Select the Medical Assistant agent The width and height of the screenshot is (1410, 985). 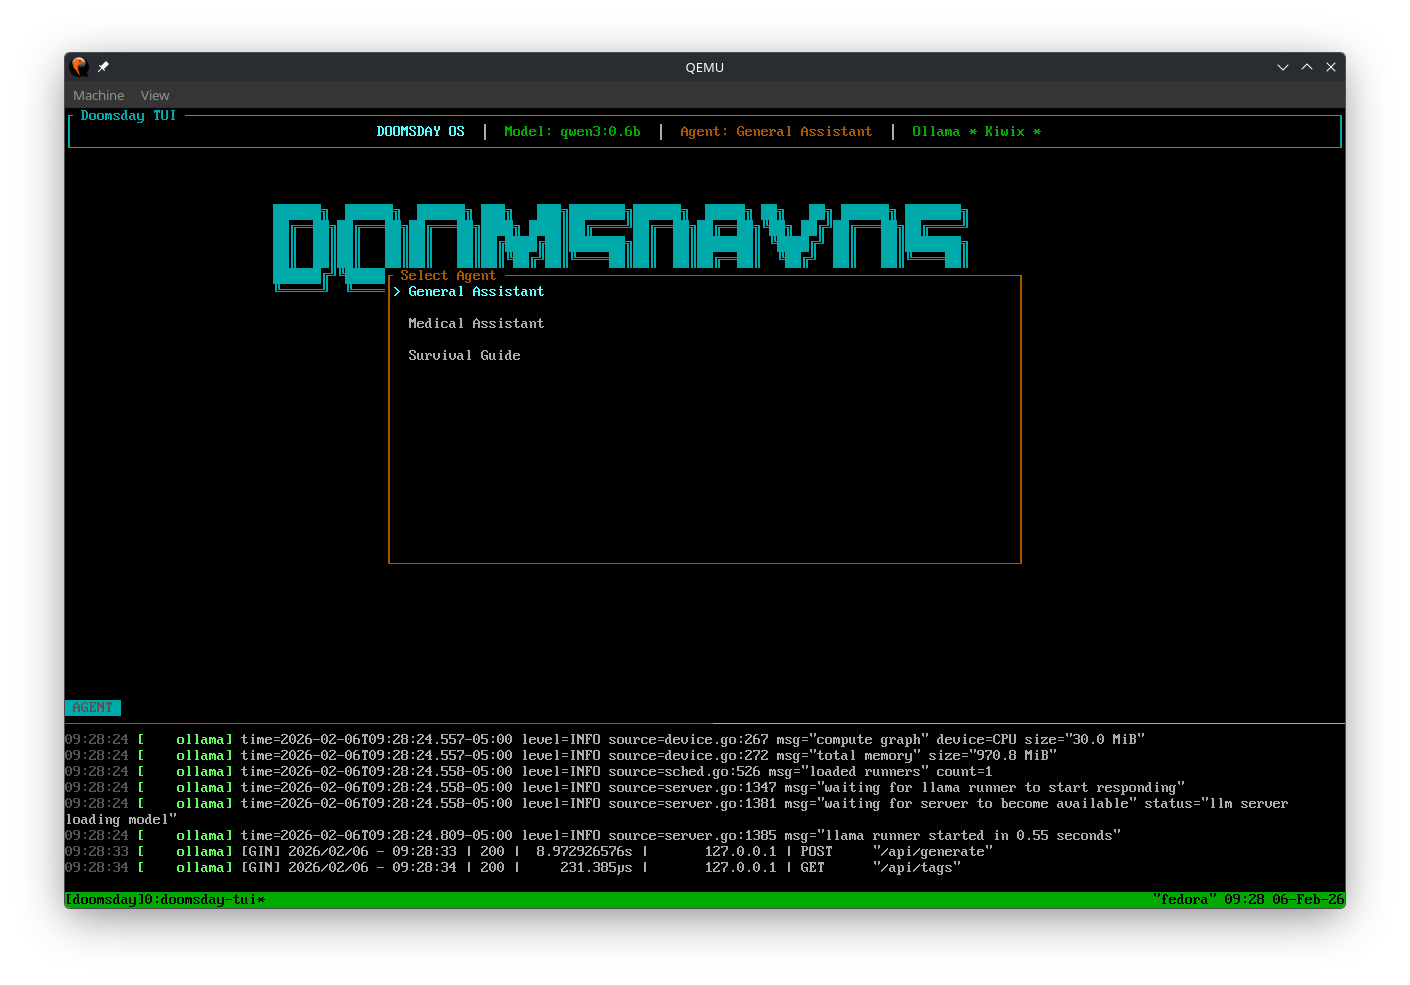(476, 323)
